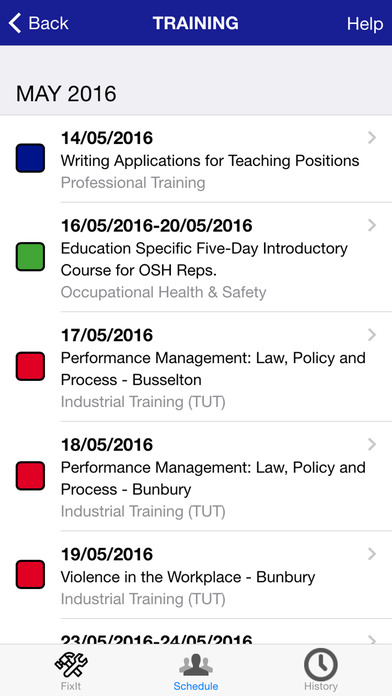Screen dimensions: 392x696
Task: Open Education Specific Five-Day Introductory Course
Action: (x=196, y=257)
